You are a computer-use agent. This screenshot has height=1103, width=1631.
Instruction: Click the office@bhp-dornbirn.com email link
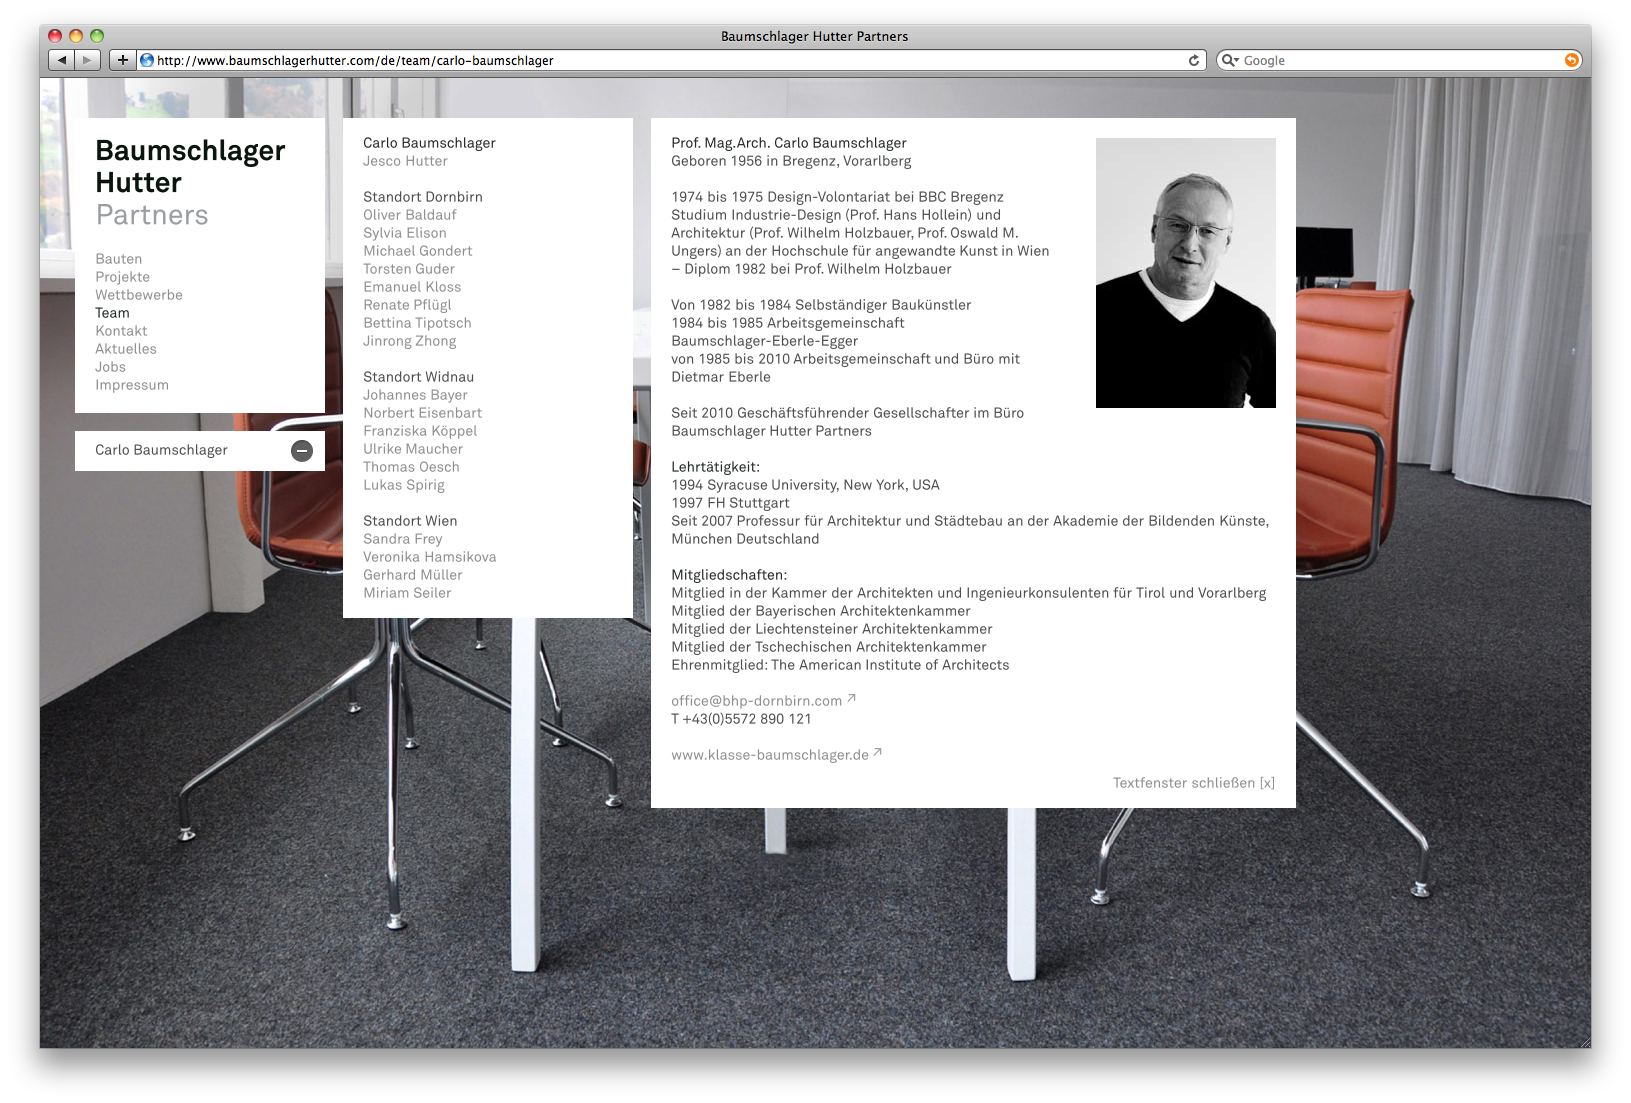pos(756,701)
